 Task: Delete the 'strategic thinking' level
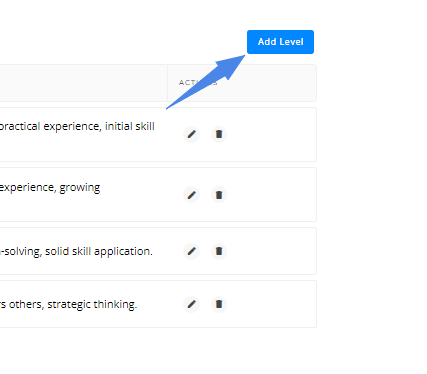(219, 304)
